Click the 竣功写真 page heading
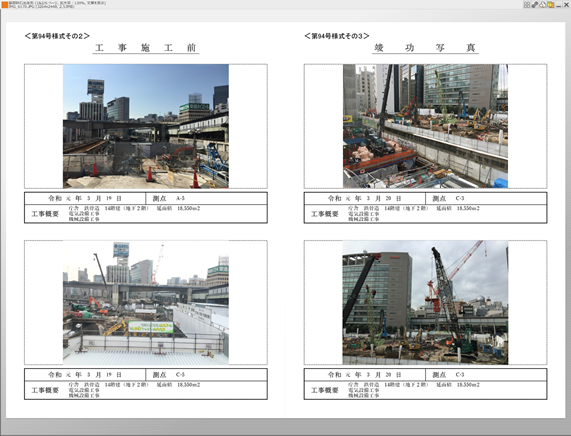The width and height of the screenshot is (571, 436). coord(425,48)
